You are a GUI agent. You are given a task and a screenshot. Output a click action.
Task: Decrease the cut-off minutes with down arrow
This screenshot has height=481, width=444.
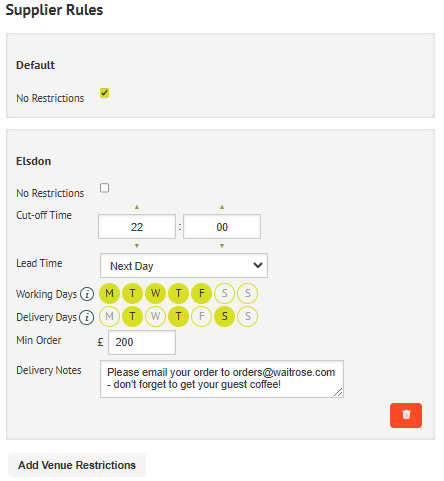point(222,246)
